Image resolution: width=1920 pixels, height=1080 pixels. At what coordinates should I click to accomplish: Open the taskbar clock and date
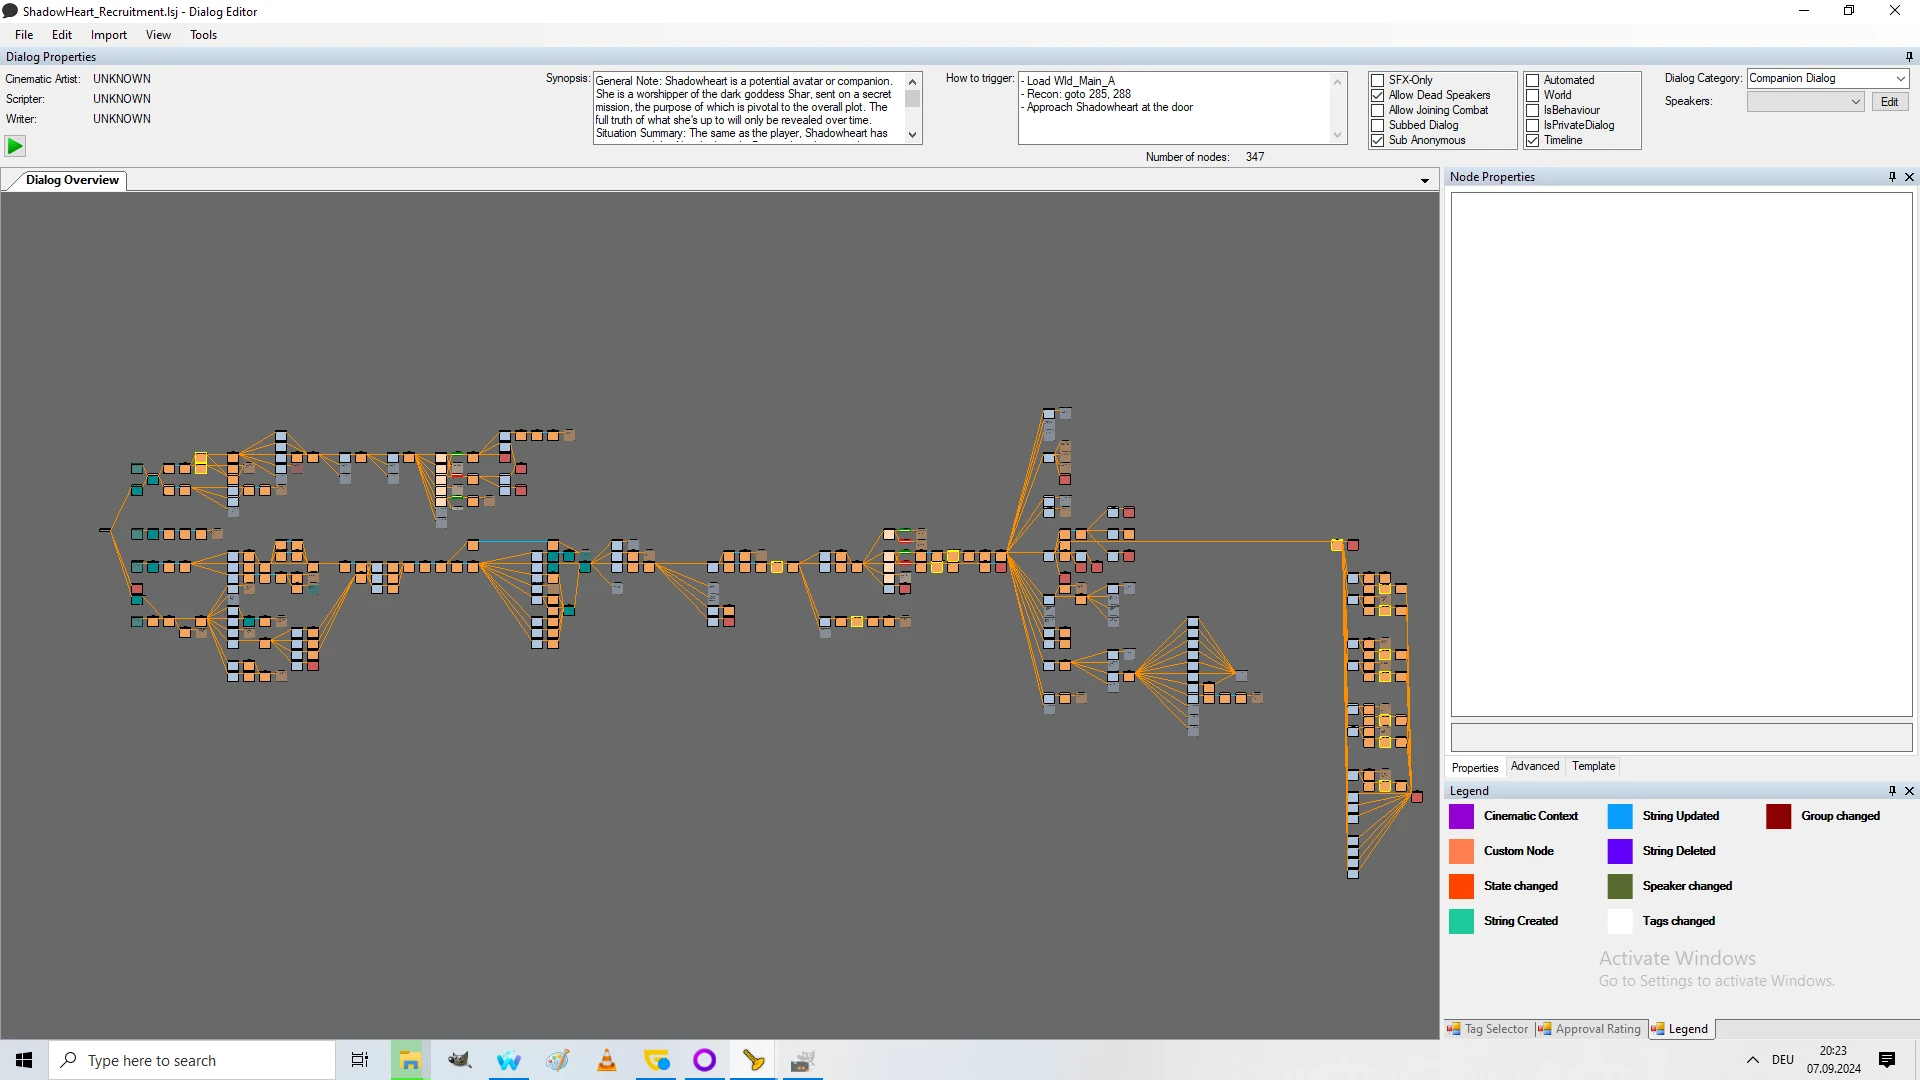(x=1833, y=1060)
